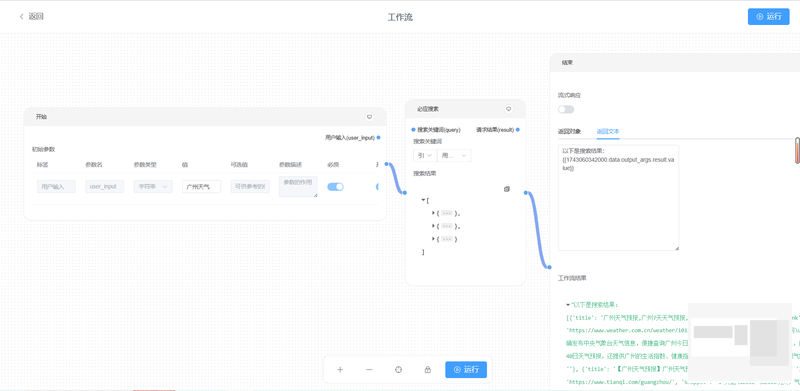The width and height of the screenshot is (800, 391).
Task: Click 搜索关键词(query) input port dot
Action: [413, 130]
